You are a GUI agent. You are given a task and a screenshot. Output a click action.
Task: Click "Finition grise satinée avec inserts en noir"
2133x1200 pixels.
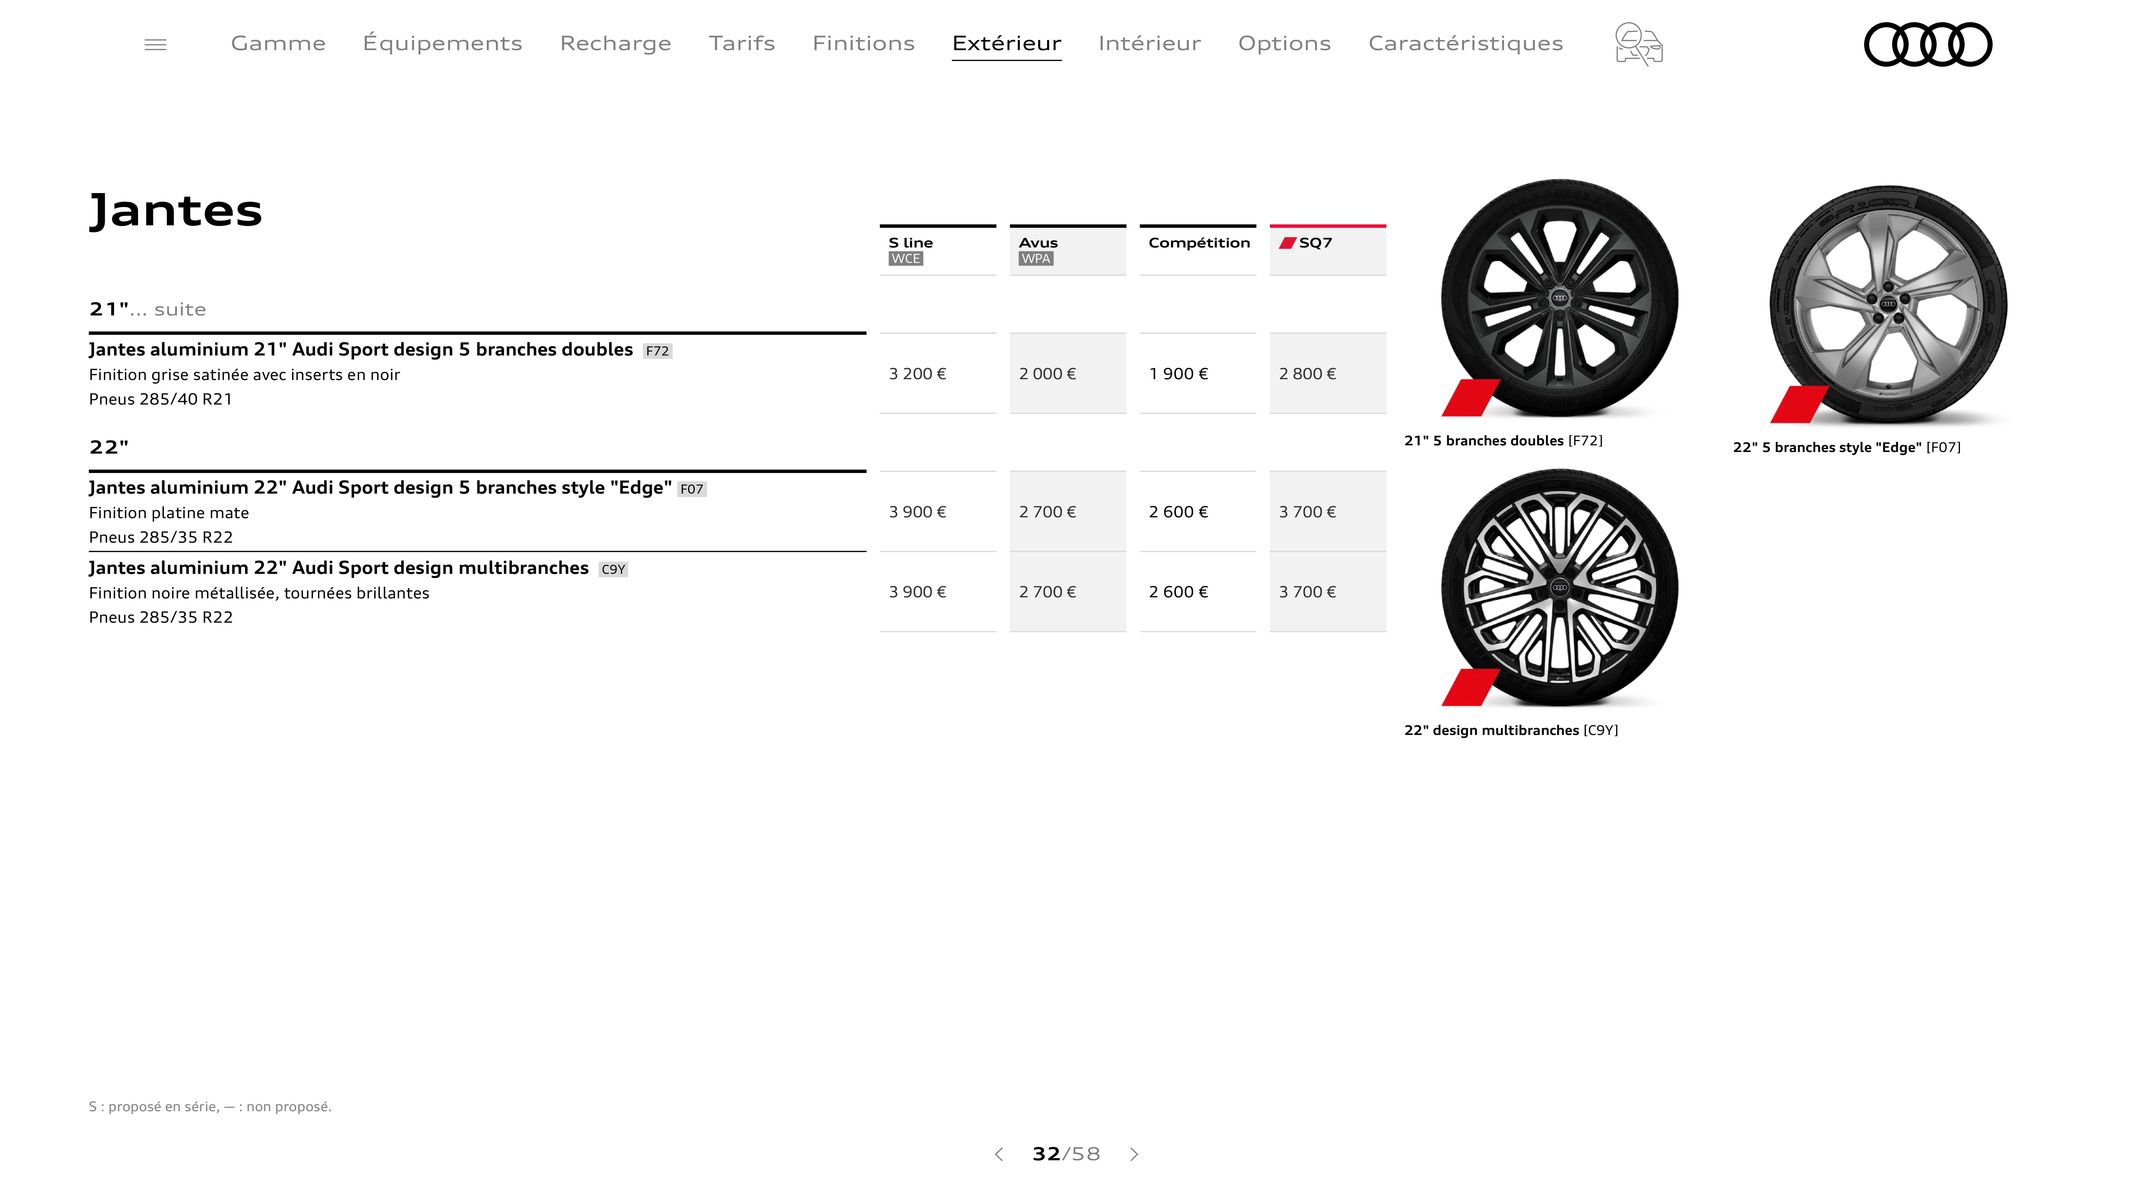pos(244,375)
